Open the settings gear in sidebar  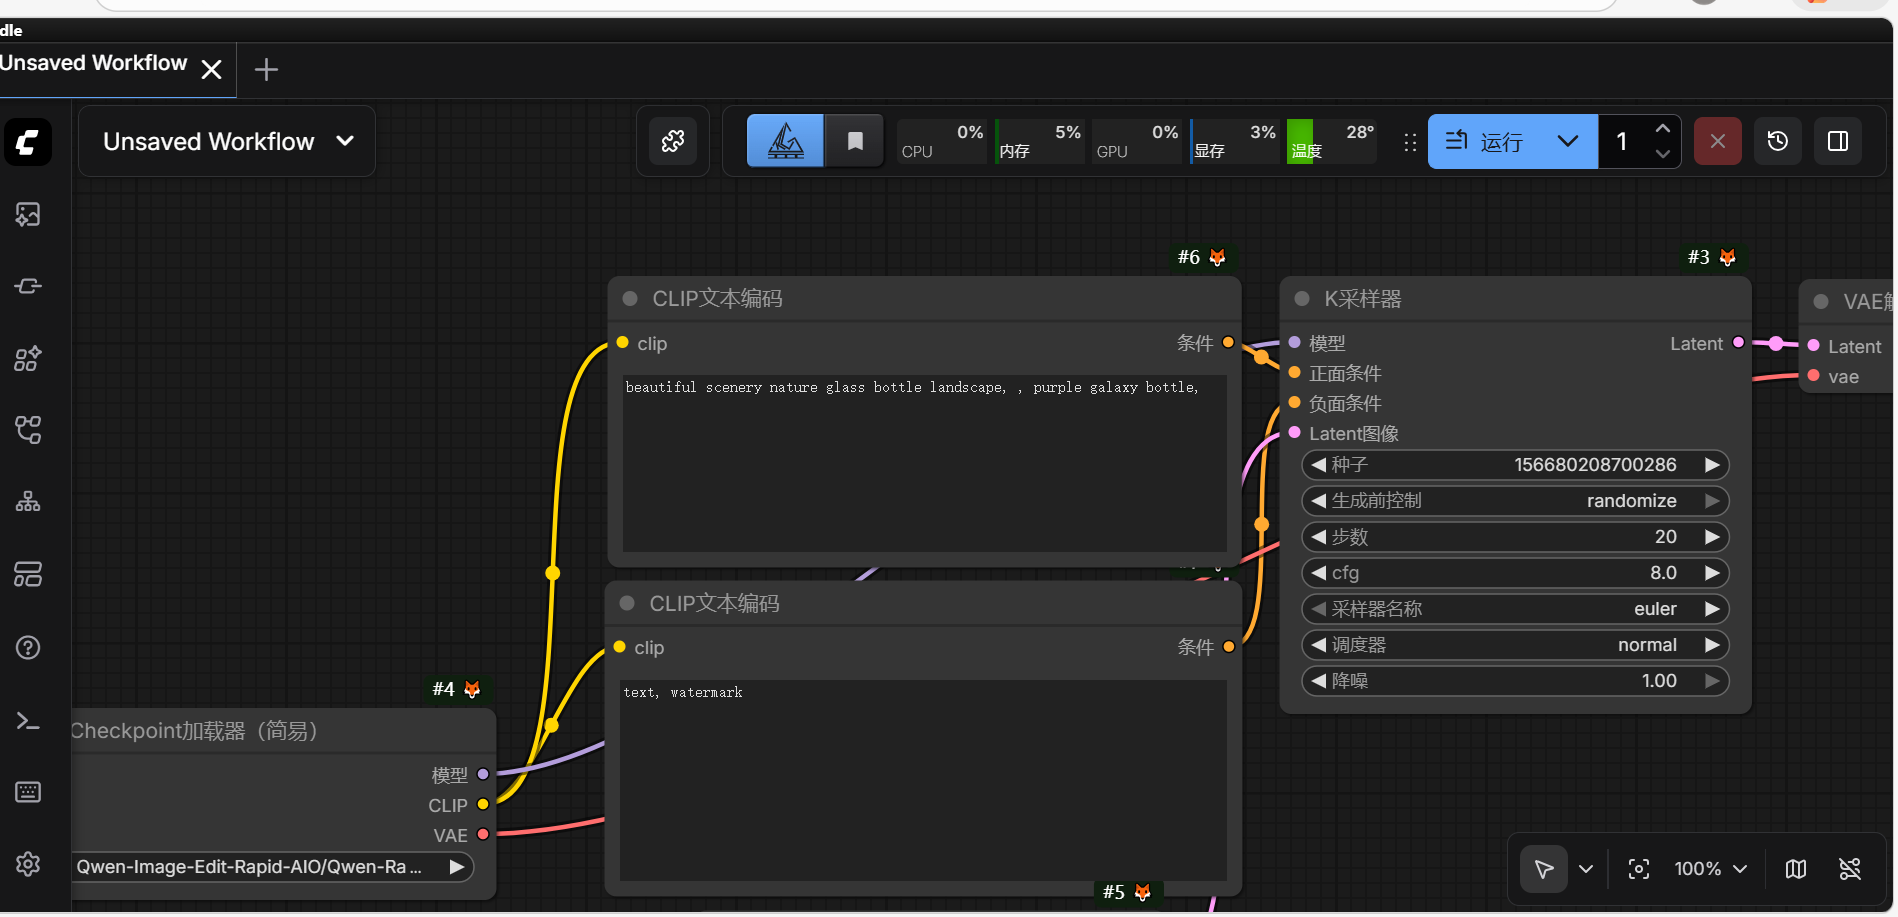coord(28,864)
